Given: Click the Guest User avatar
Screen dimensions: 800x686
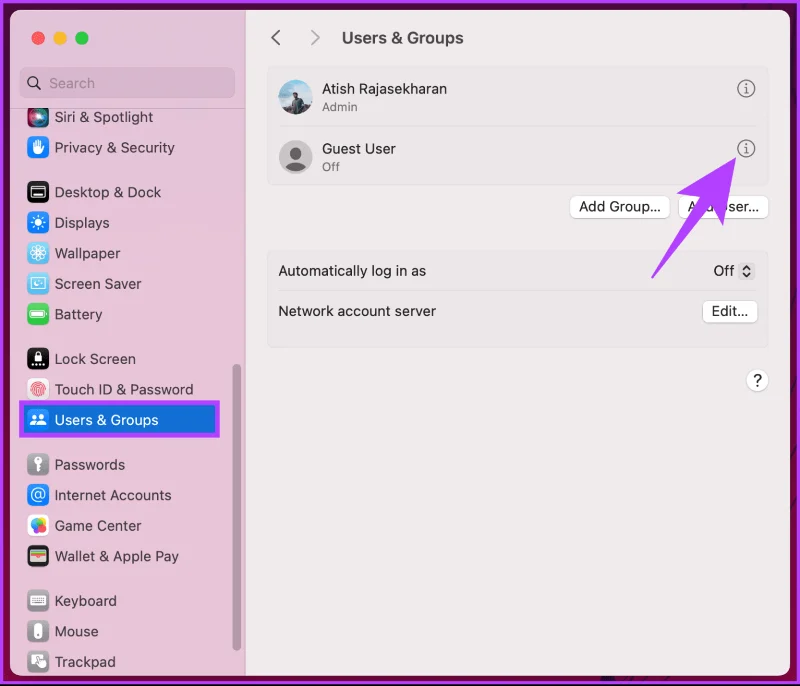Looking at the screenshot, I should (x=295, y=157).
